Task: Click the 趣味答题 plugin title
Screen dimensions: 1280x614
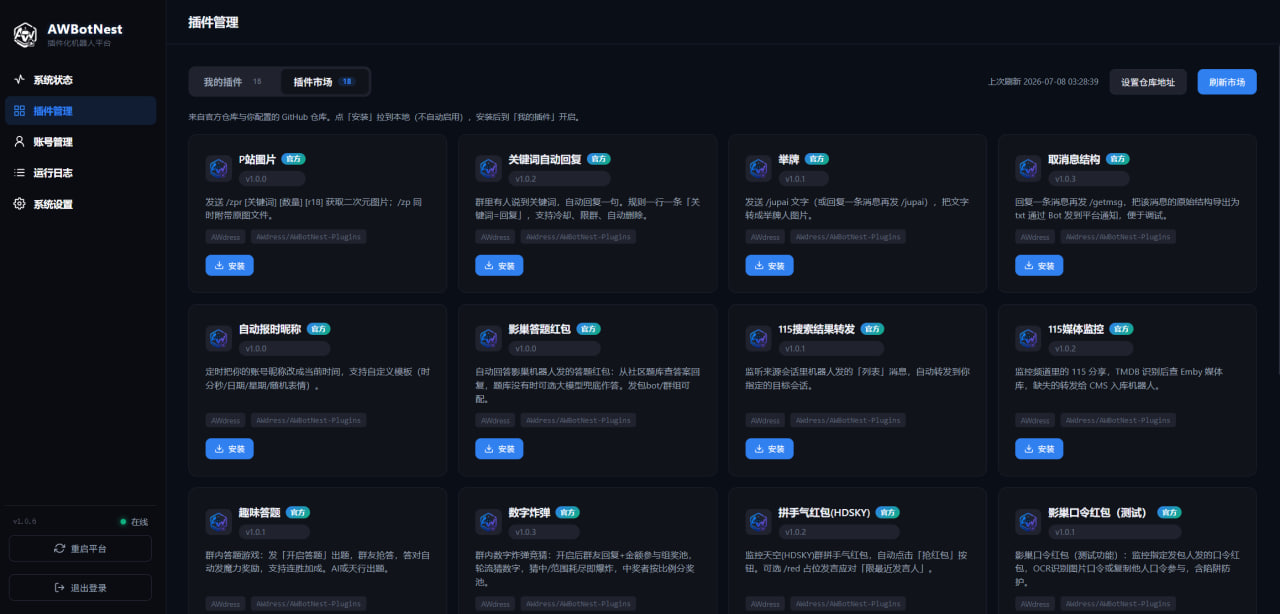Action: click(259, 512)
